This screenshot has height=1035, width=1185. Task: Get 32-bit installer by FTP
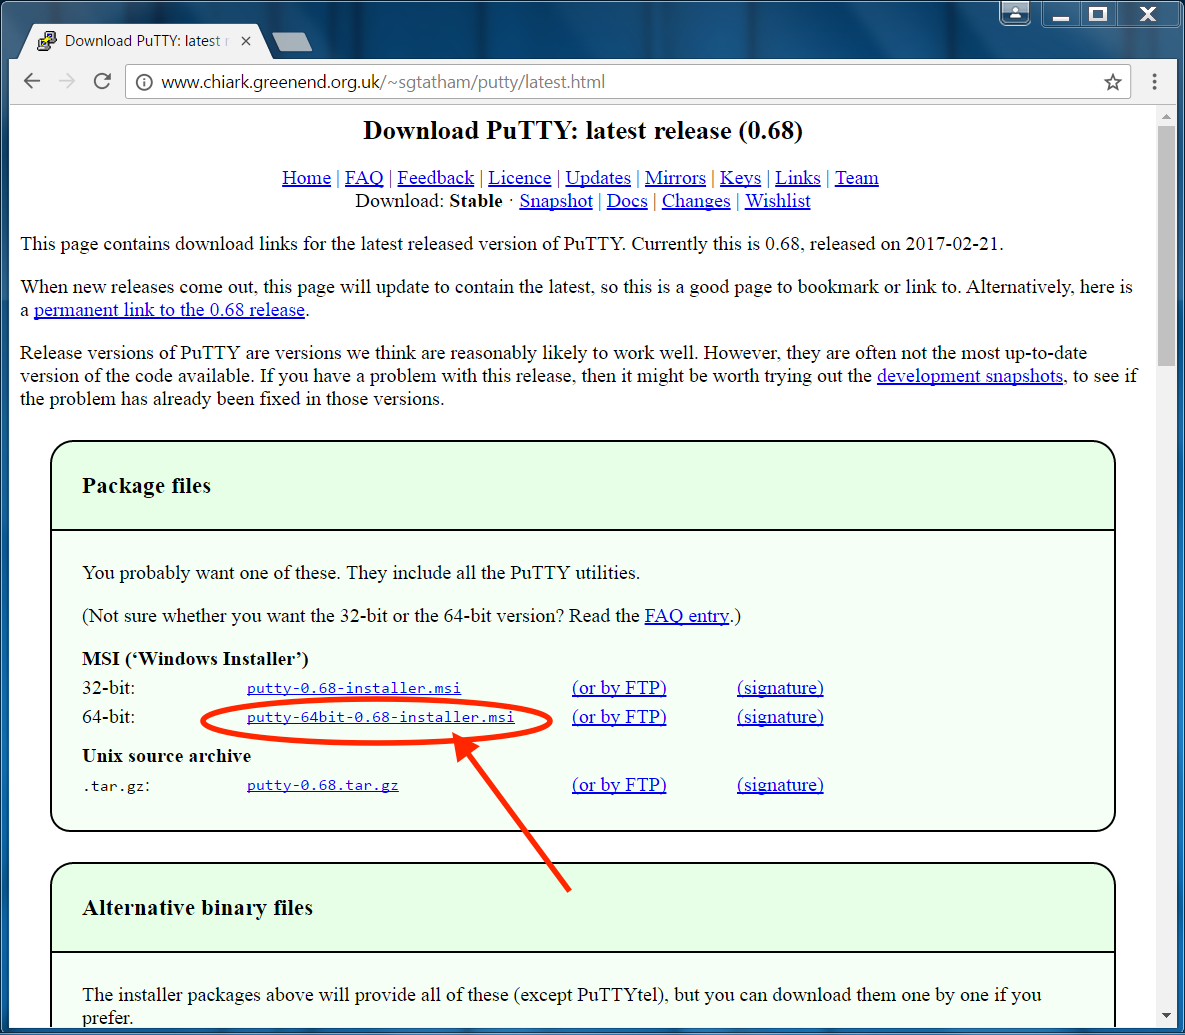coord(619,688)
